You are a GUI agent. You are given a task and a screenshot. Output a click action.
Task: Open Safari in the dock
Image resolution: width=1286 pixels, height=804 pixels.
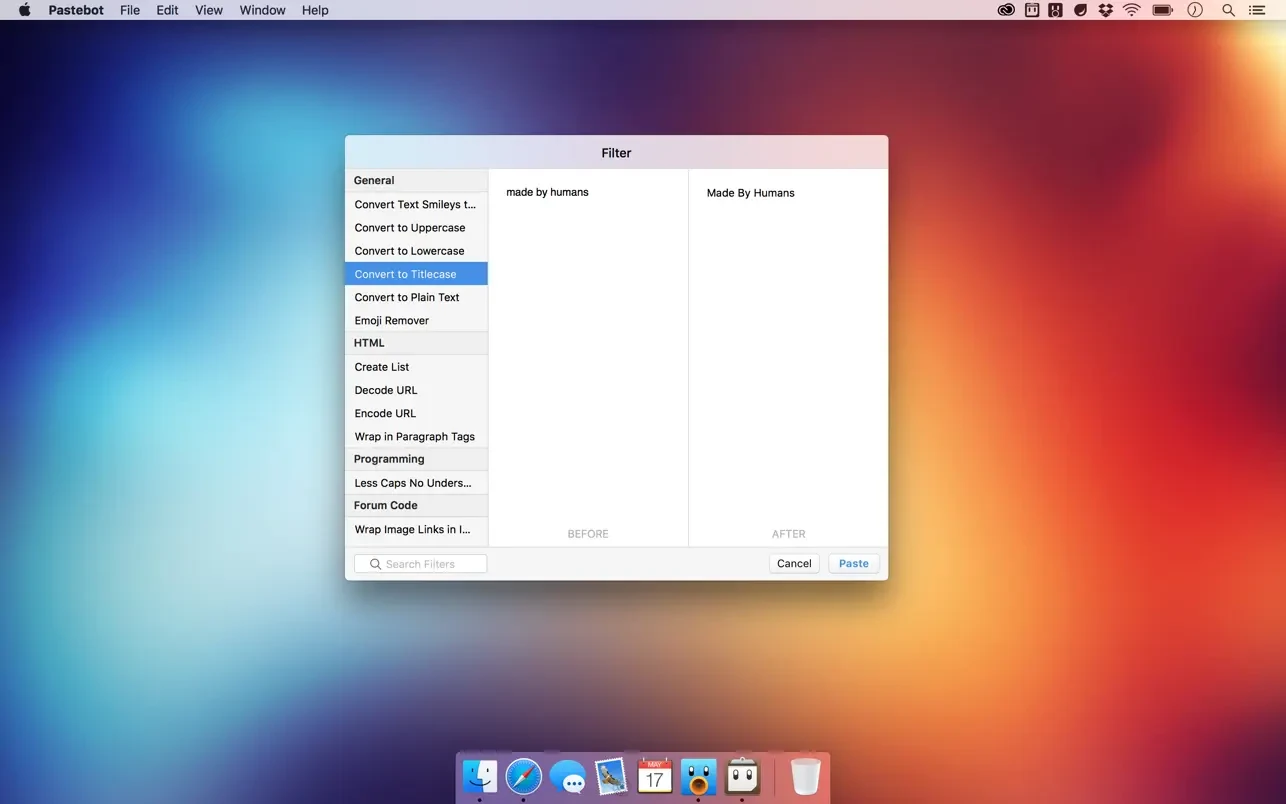(x=523, y=777)
